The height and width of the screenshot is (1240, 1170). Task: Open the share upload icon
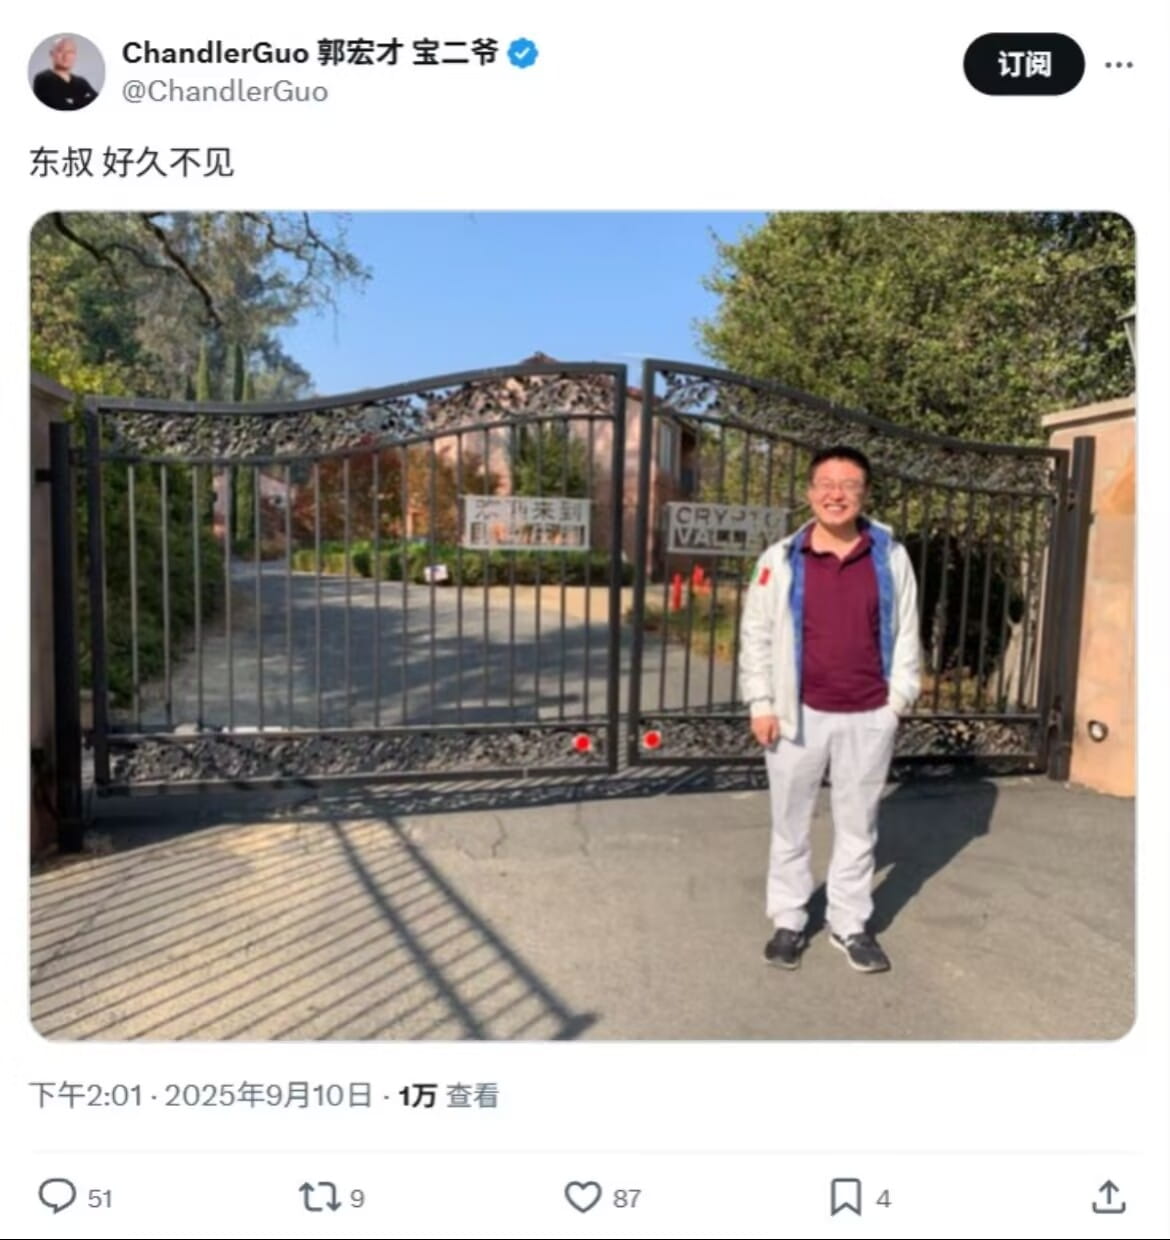[x=1108, y=1196]
